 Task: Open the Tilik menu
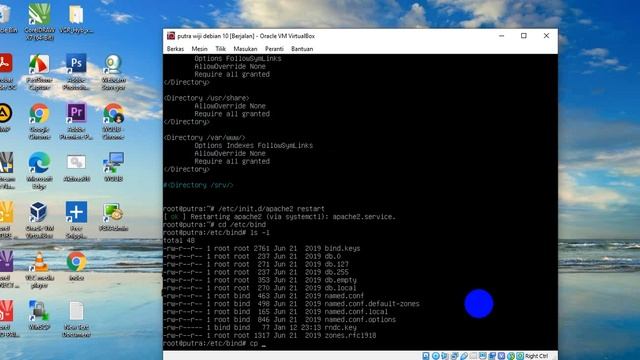(x=220, y=49)
